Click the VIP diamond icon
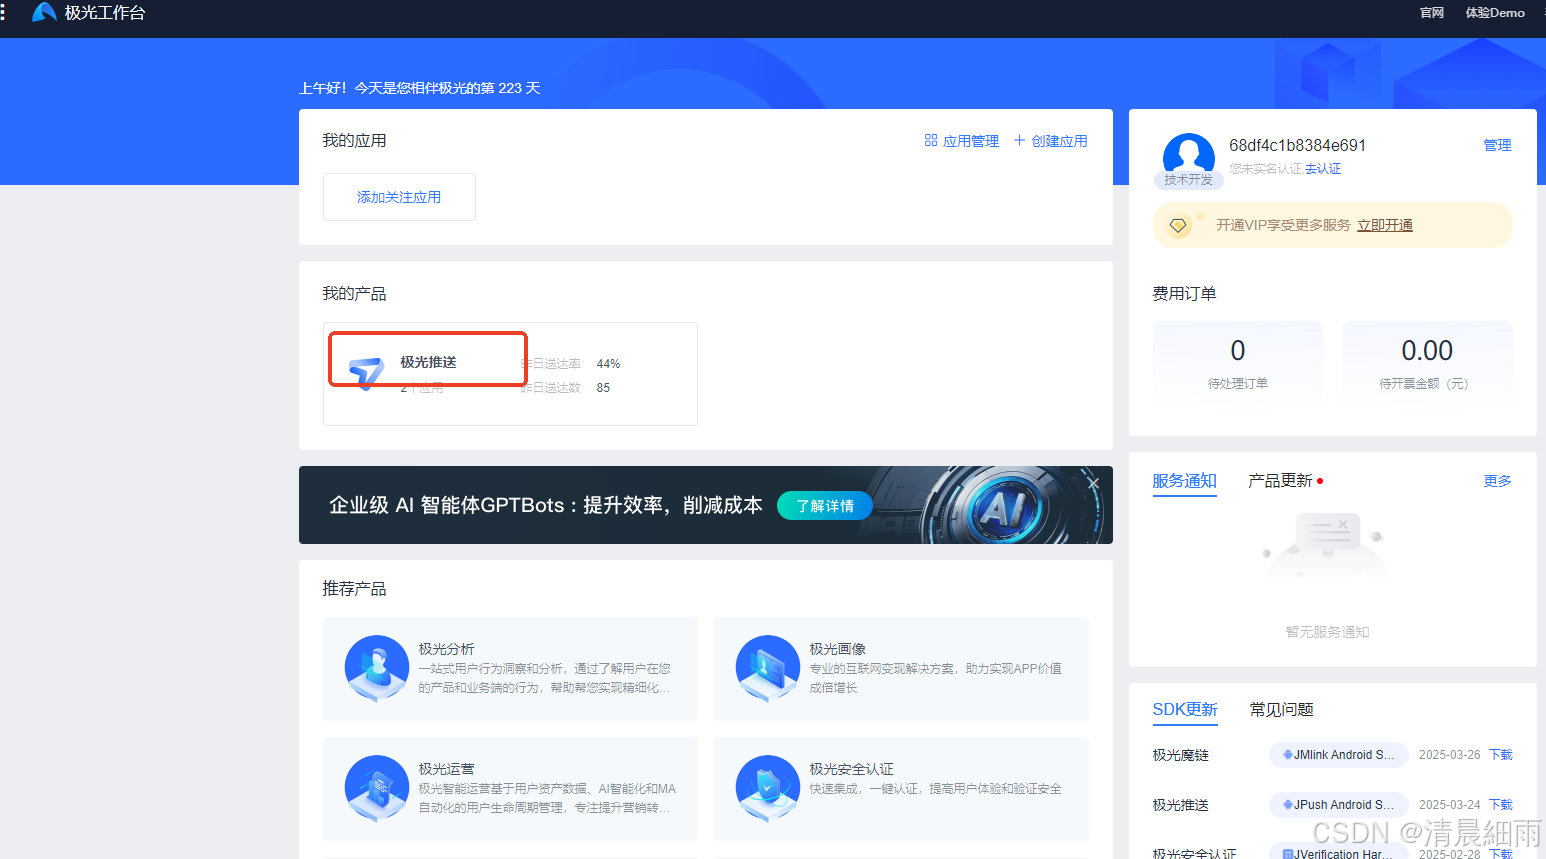The height and width of the screenshot is (859, 1546). (1178, 225)
